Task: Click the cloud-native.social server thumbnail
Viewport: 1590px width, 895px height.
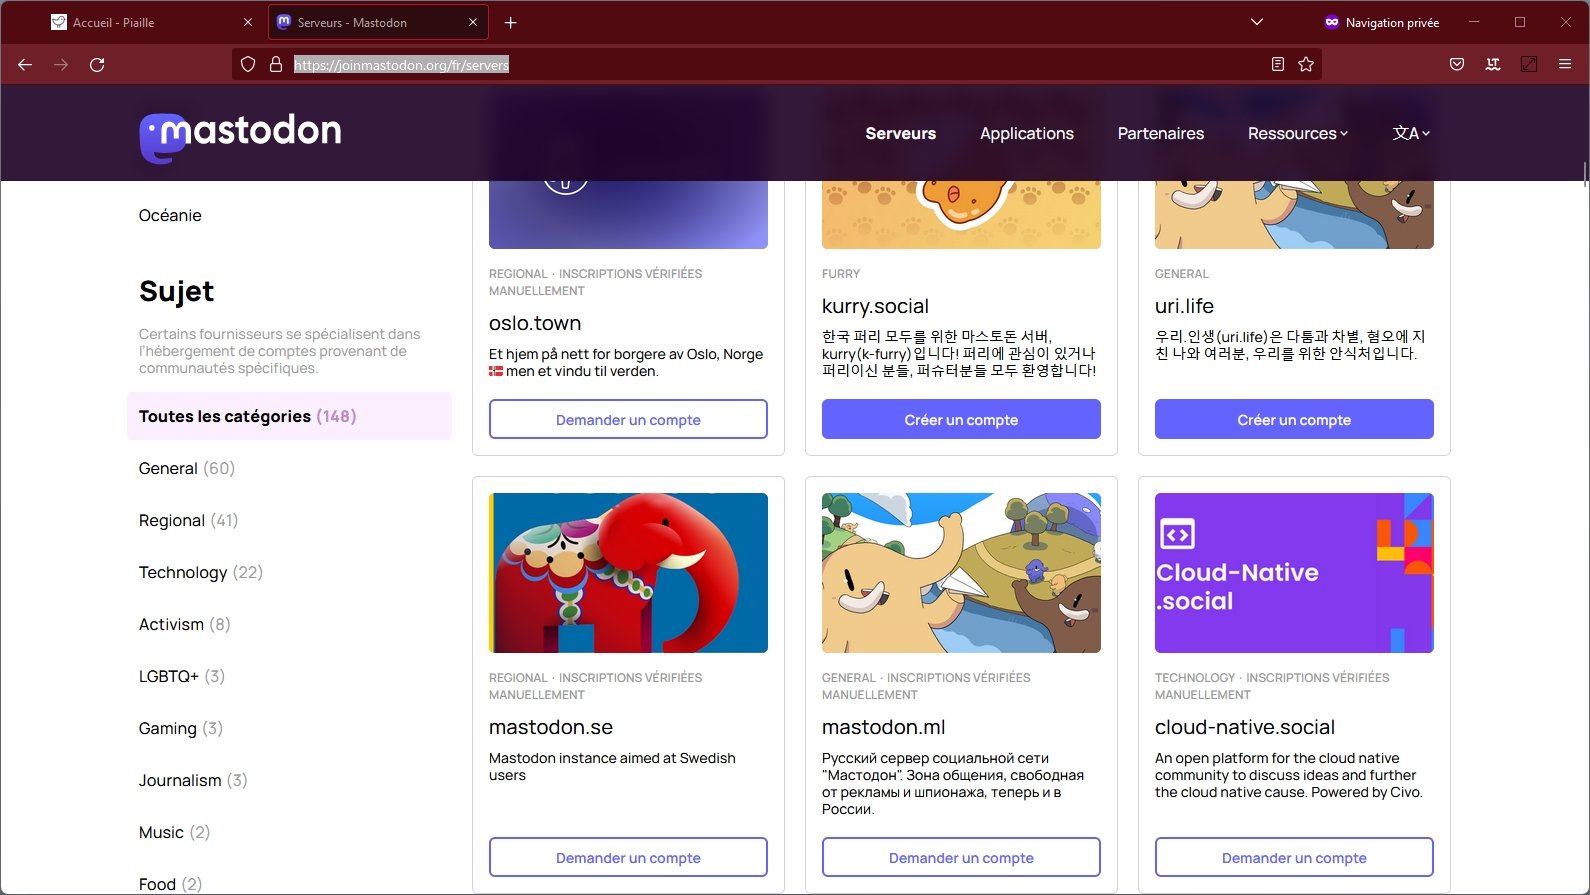Action: pos(1294,573)
